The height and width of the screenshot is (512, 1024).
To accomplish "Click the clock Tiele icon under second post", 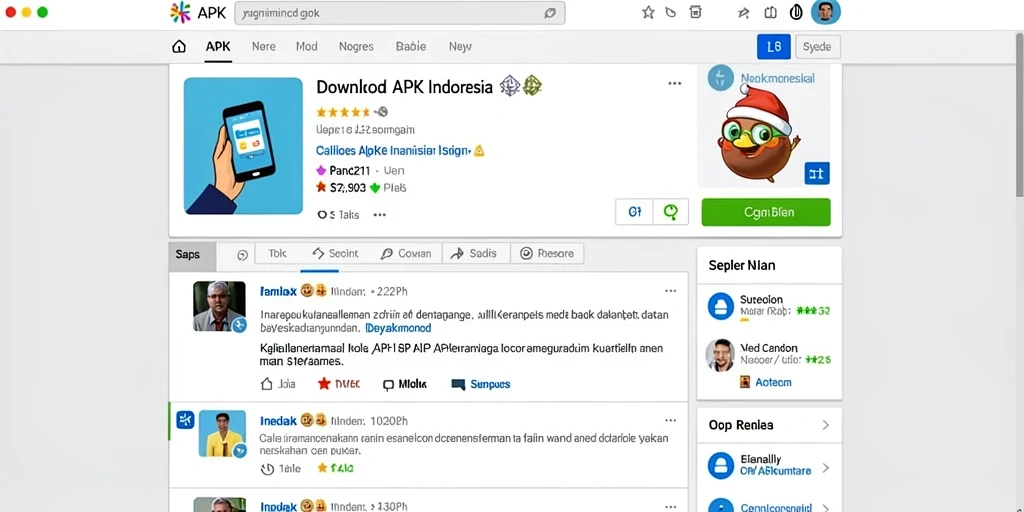I will [x=266, y=468].
